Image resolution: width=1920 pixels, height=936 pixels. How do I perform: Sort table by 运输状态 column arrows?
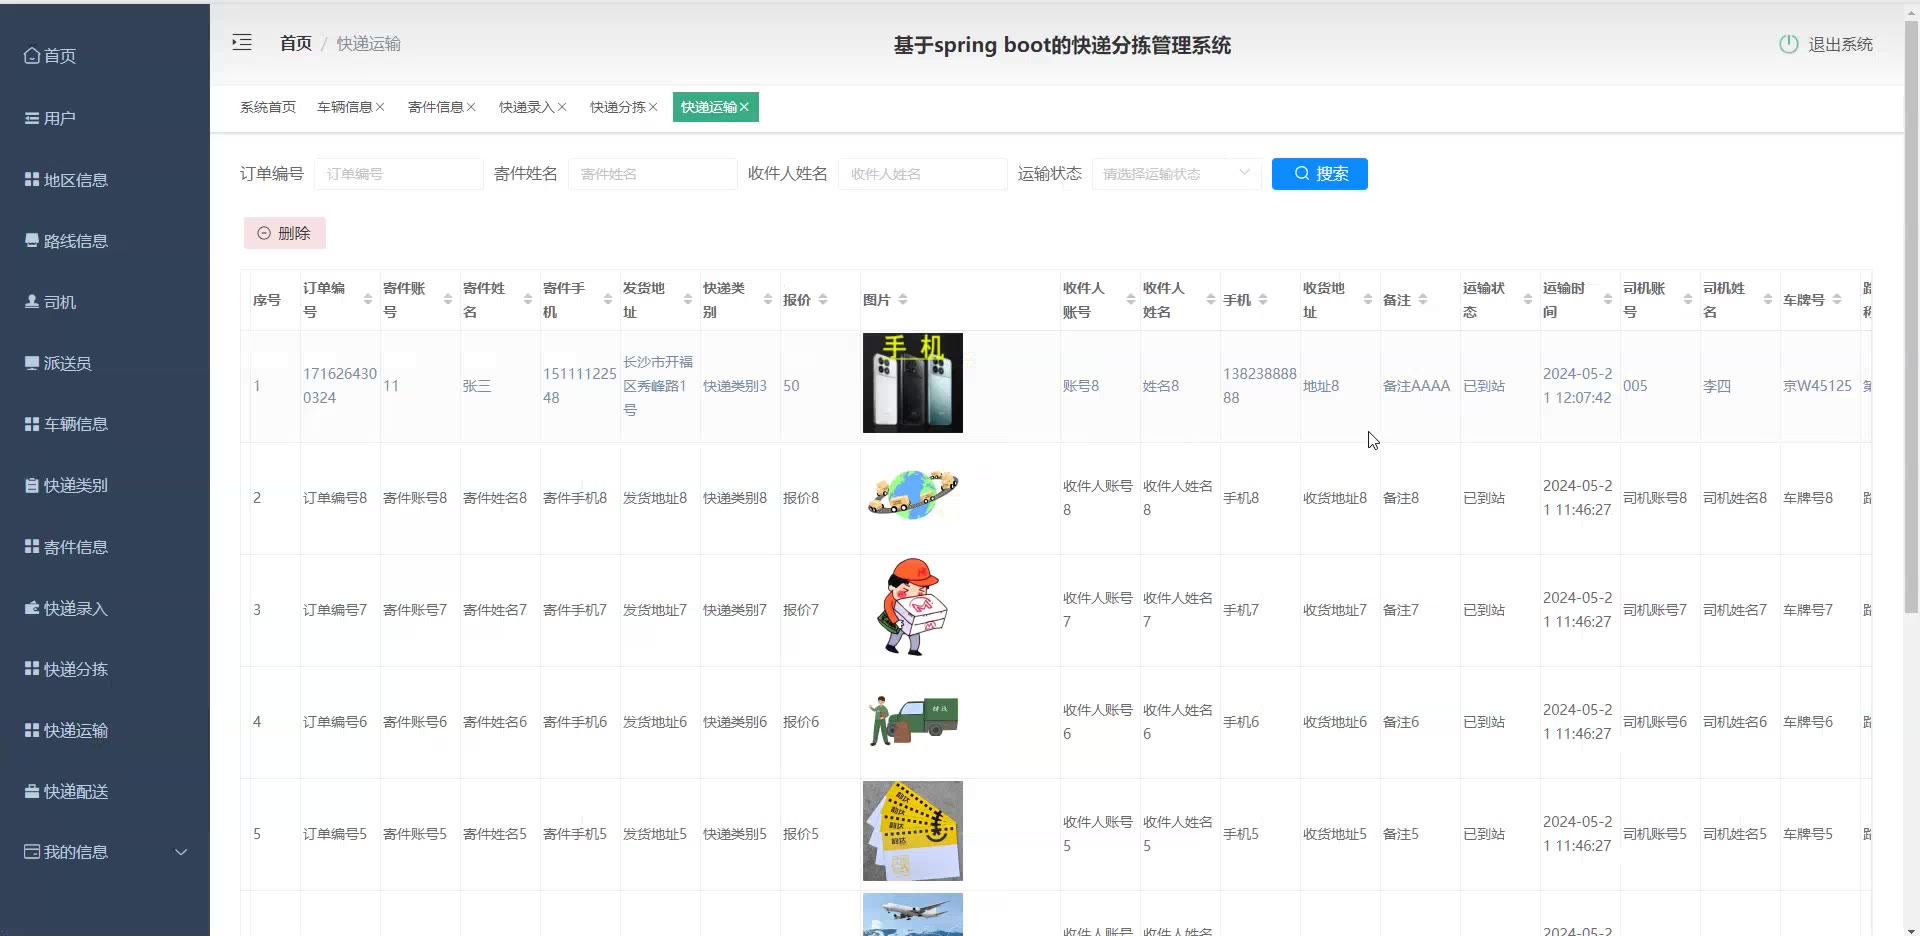[1528, 300]
